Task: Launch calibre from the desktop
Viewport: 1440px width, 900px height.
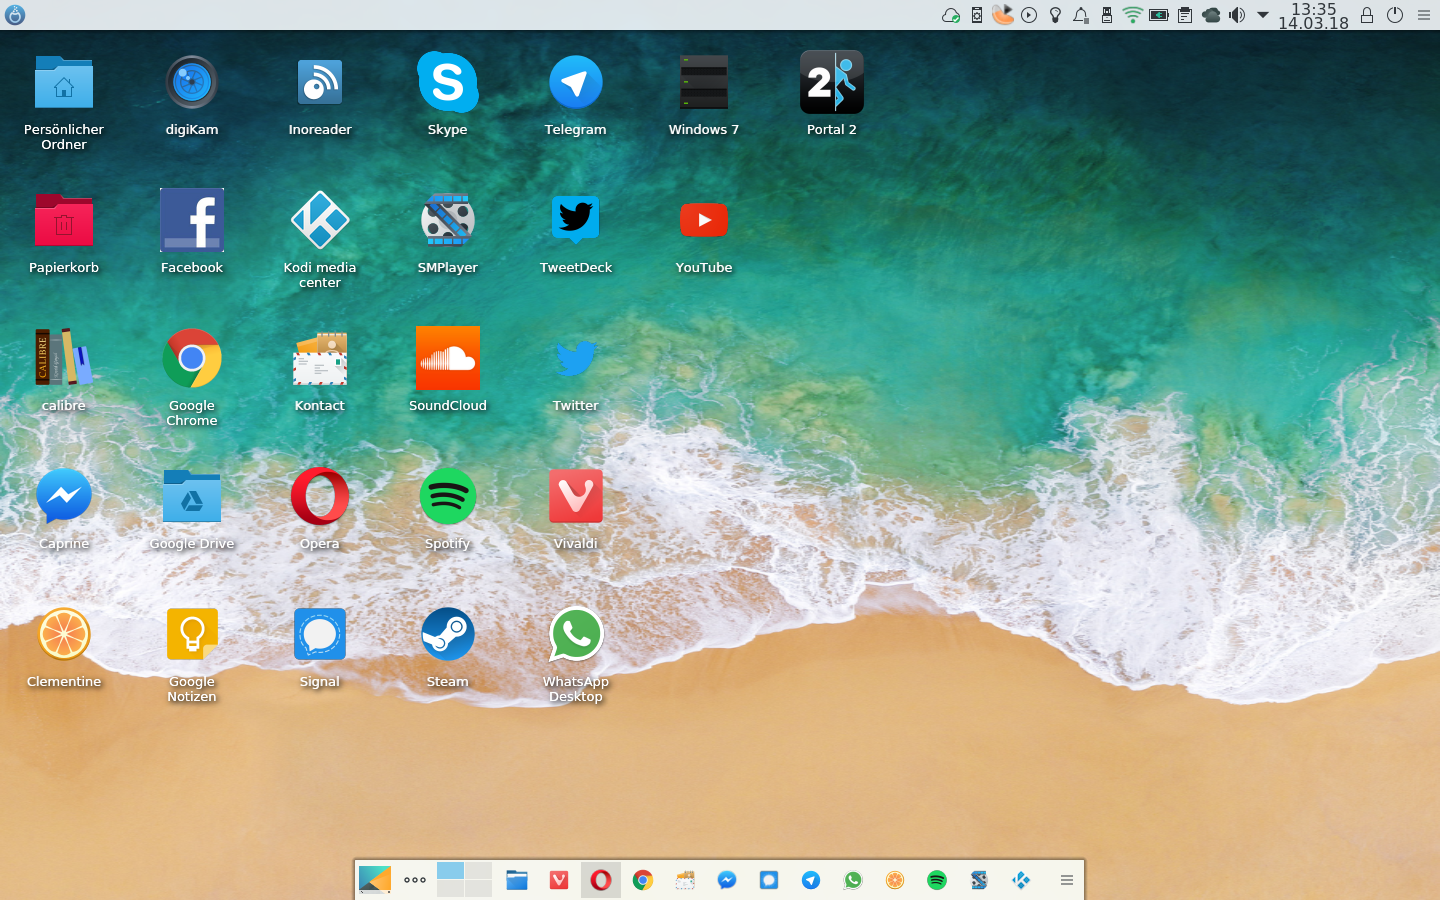Action: click(x=64, y=359)
